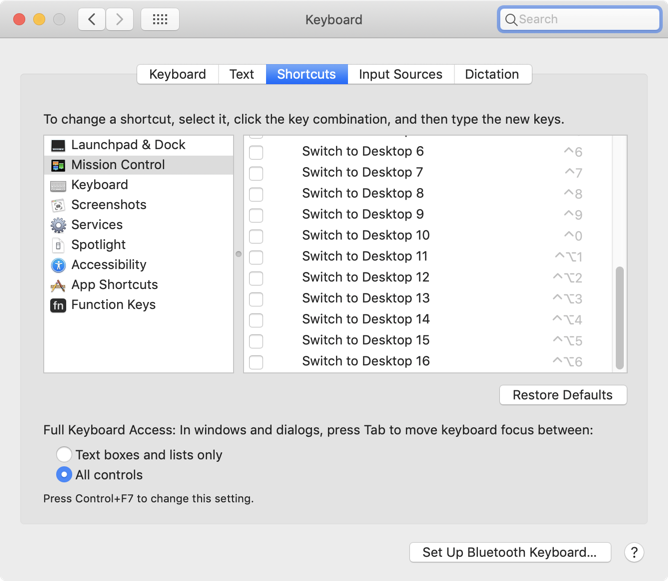This screenshot has height=581, width=668.
Task: Click the Restore Defaults button
Action: pos(563,395)
